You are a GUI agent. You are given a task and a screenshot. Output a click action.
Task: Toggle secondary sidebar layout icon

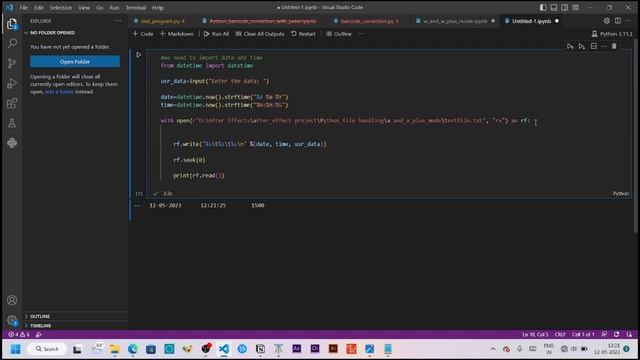click(564, 7)
